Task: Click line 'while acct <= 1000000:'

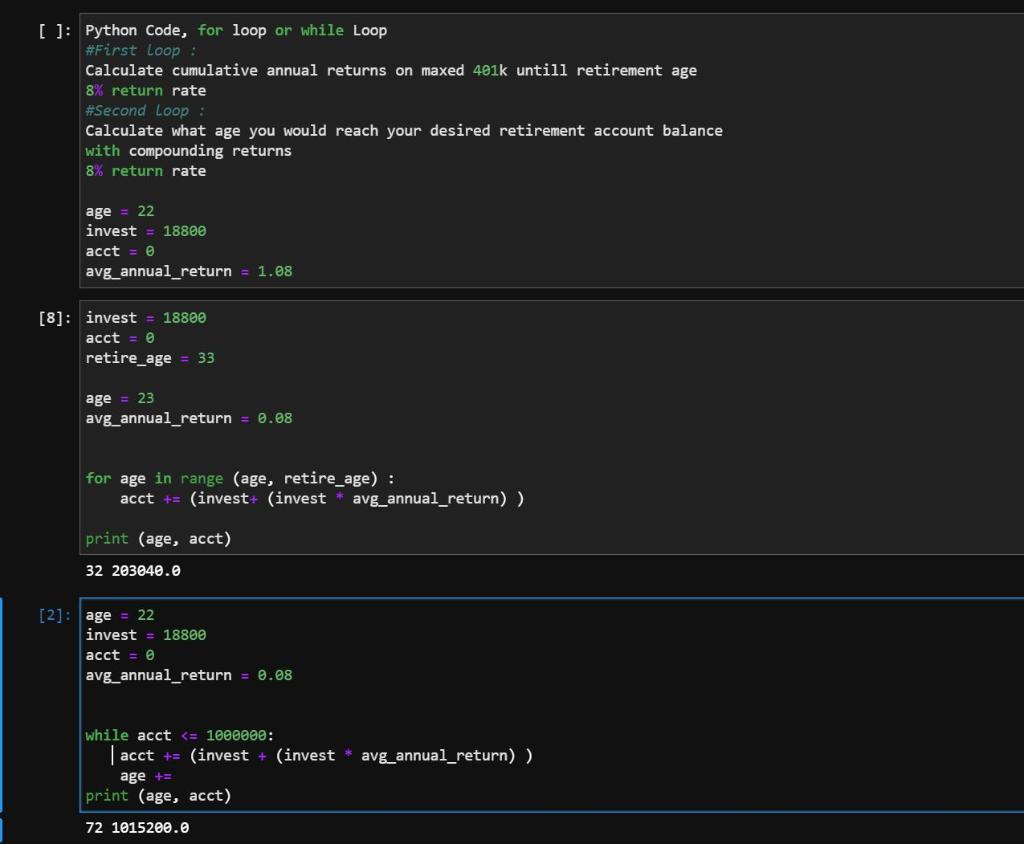Action: pos(180,736)
